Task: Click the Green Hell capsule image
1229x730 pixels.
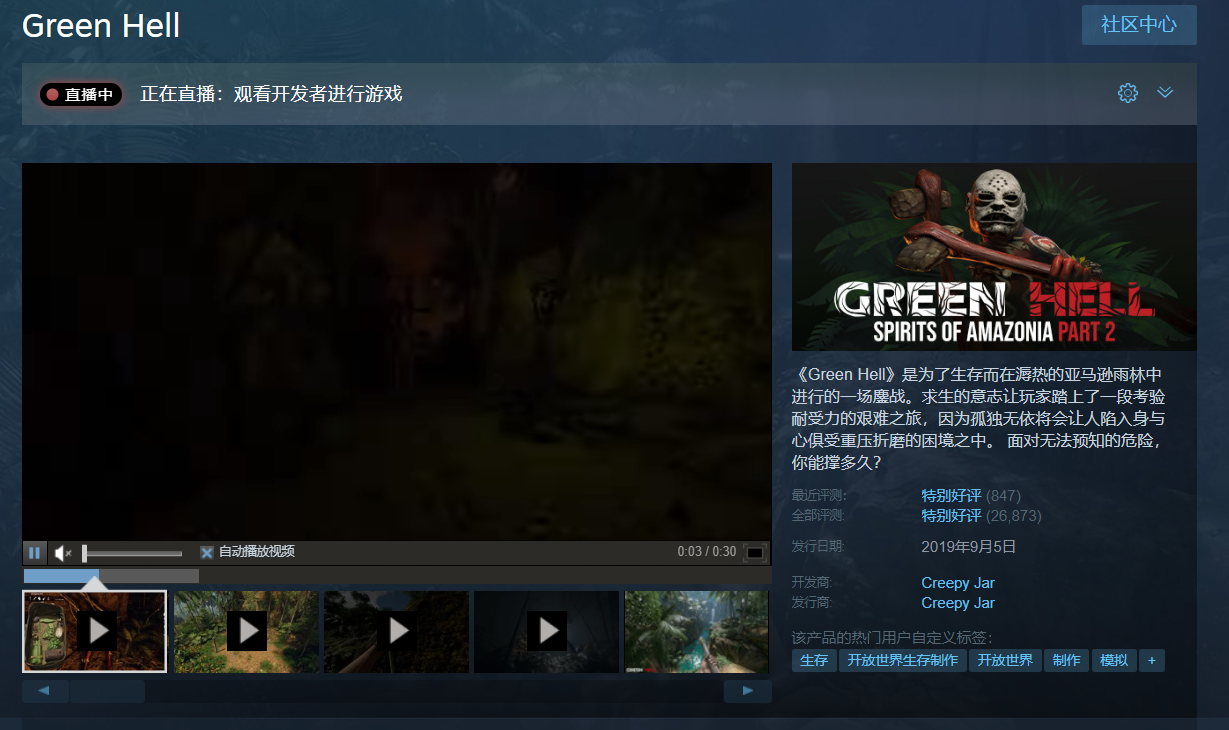Action: click(994, 257)
